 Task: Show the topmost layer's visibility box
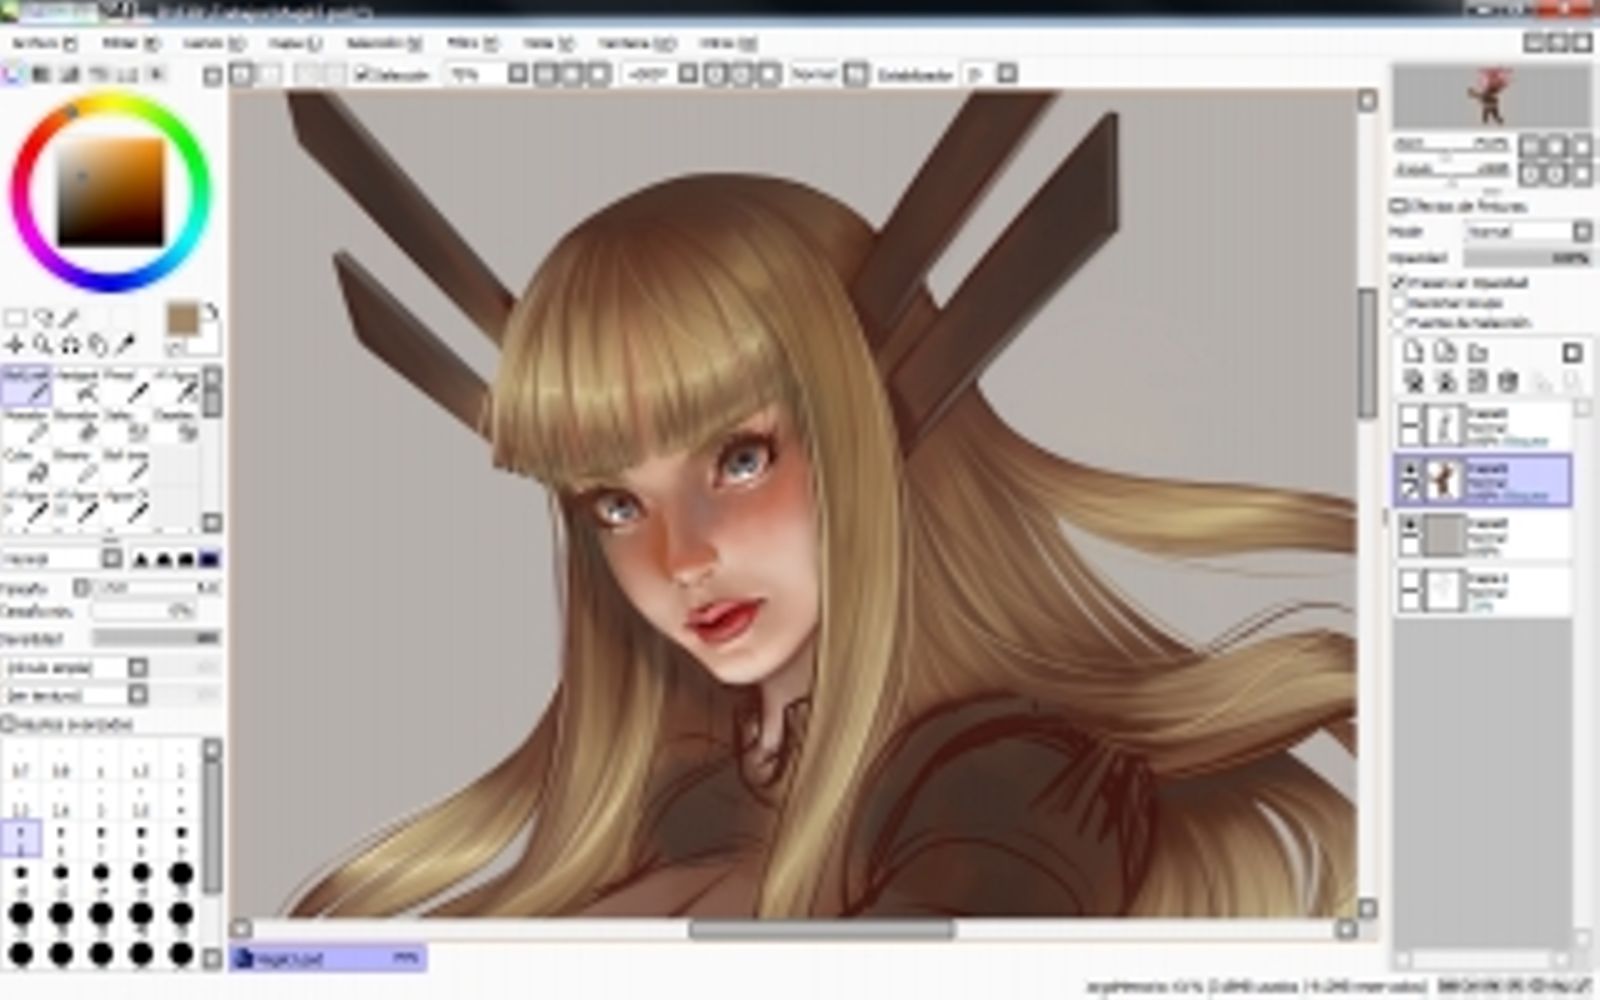(1410, 414)
